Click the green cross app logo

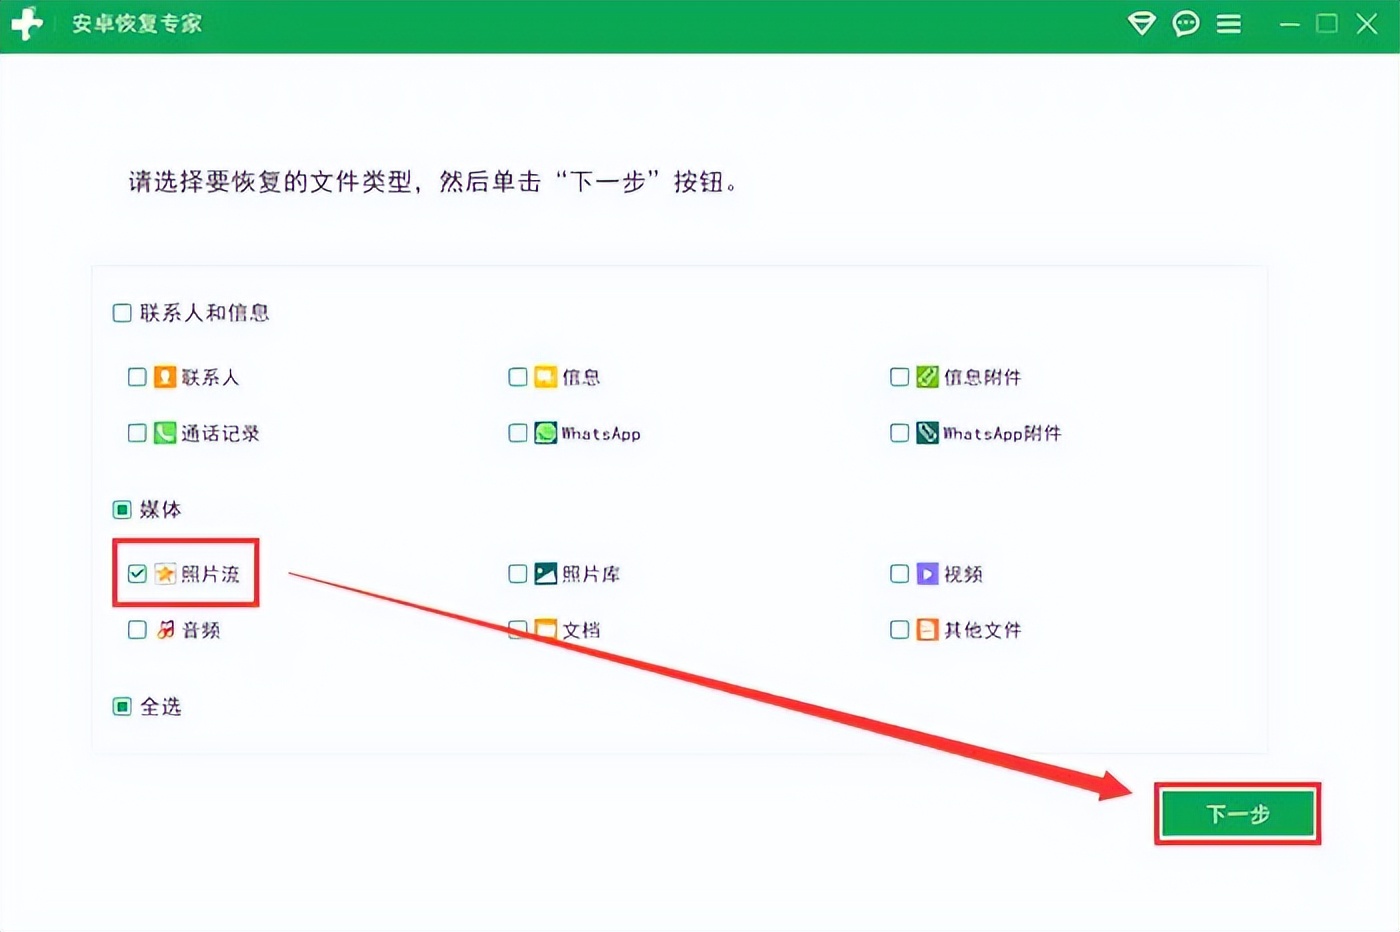pyautogui.click(x=28, y=22)
